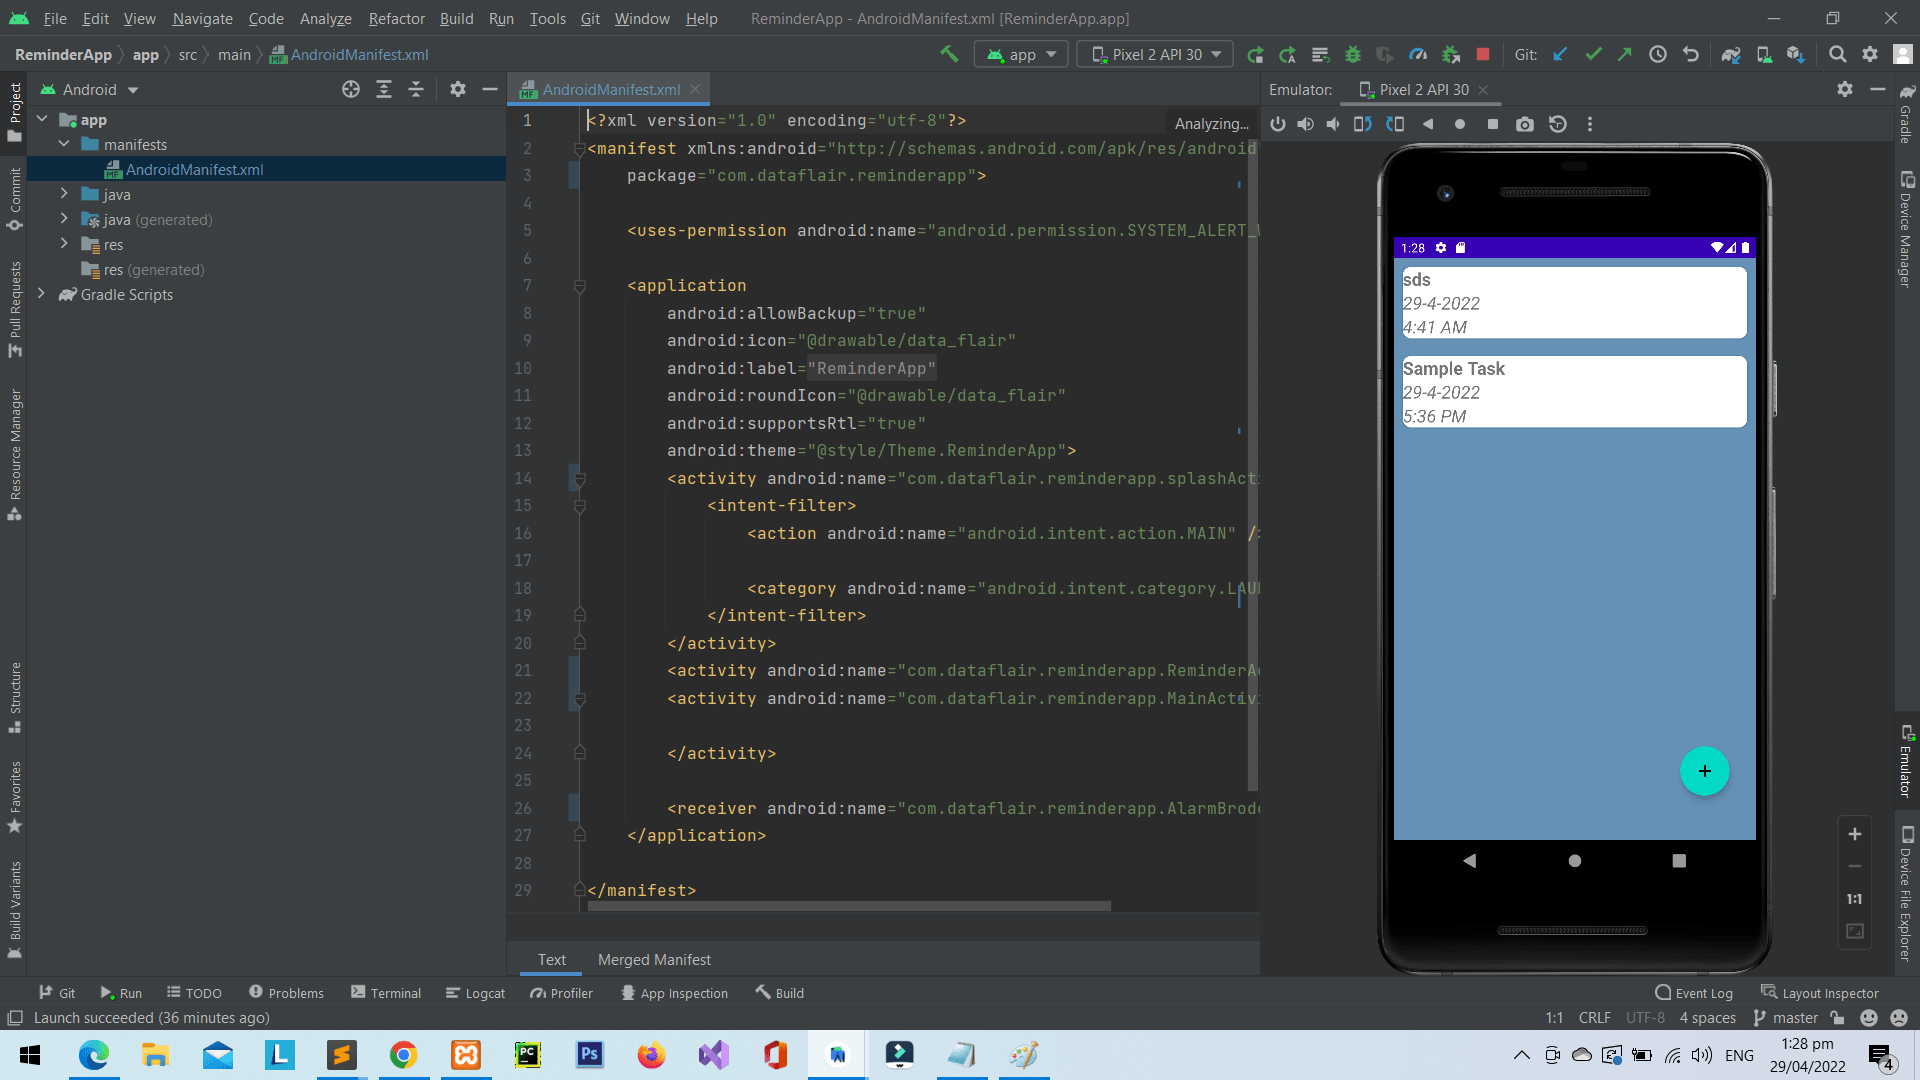Open the Pixel 2 API 30 device dropdown
The image size is (1920, 1080).
1154,54
